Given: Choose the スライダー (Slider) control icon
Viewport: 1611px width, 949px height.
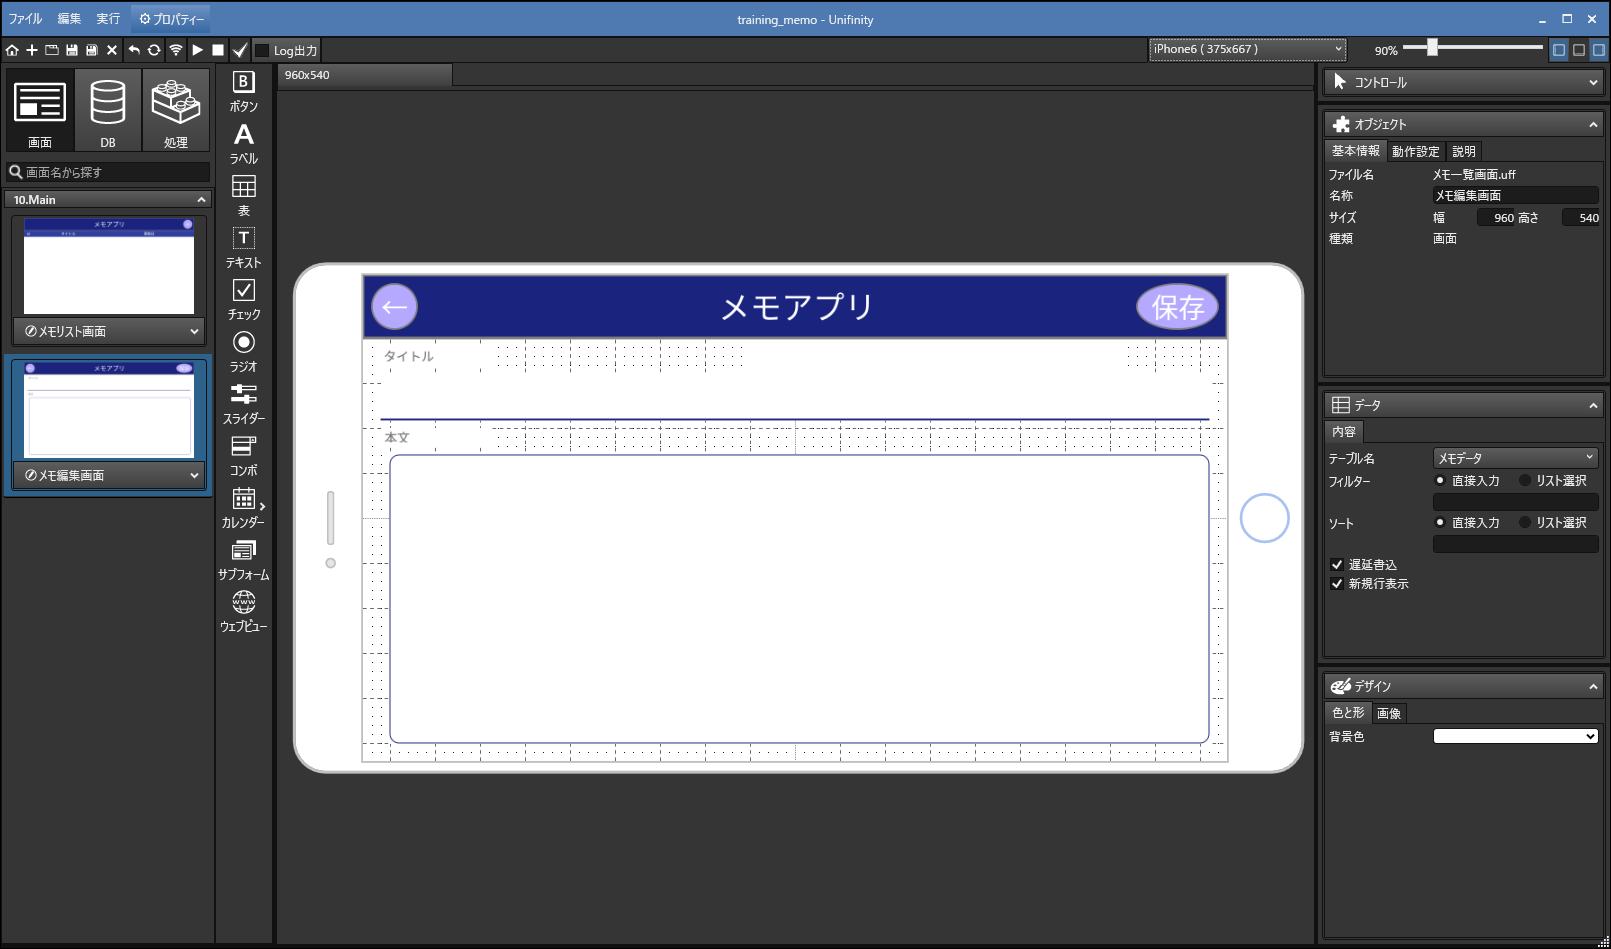Looking at the screenshot, I should pos(243,395).
